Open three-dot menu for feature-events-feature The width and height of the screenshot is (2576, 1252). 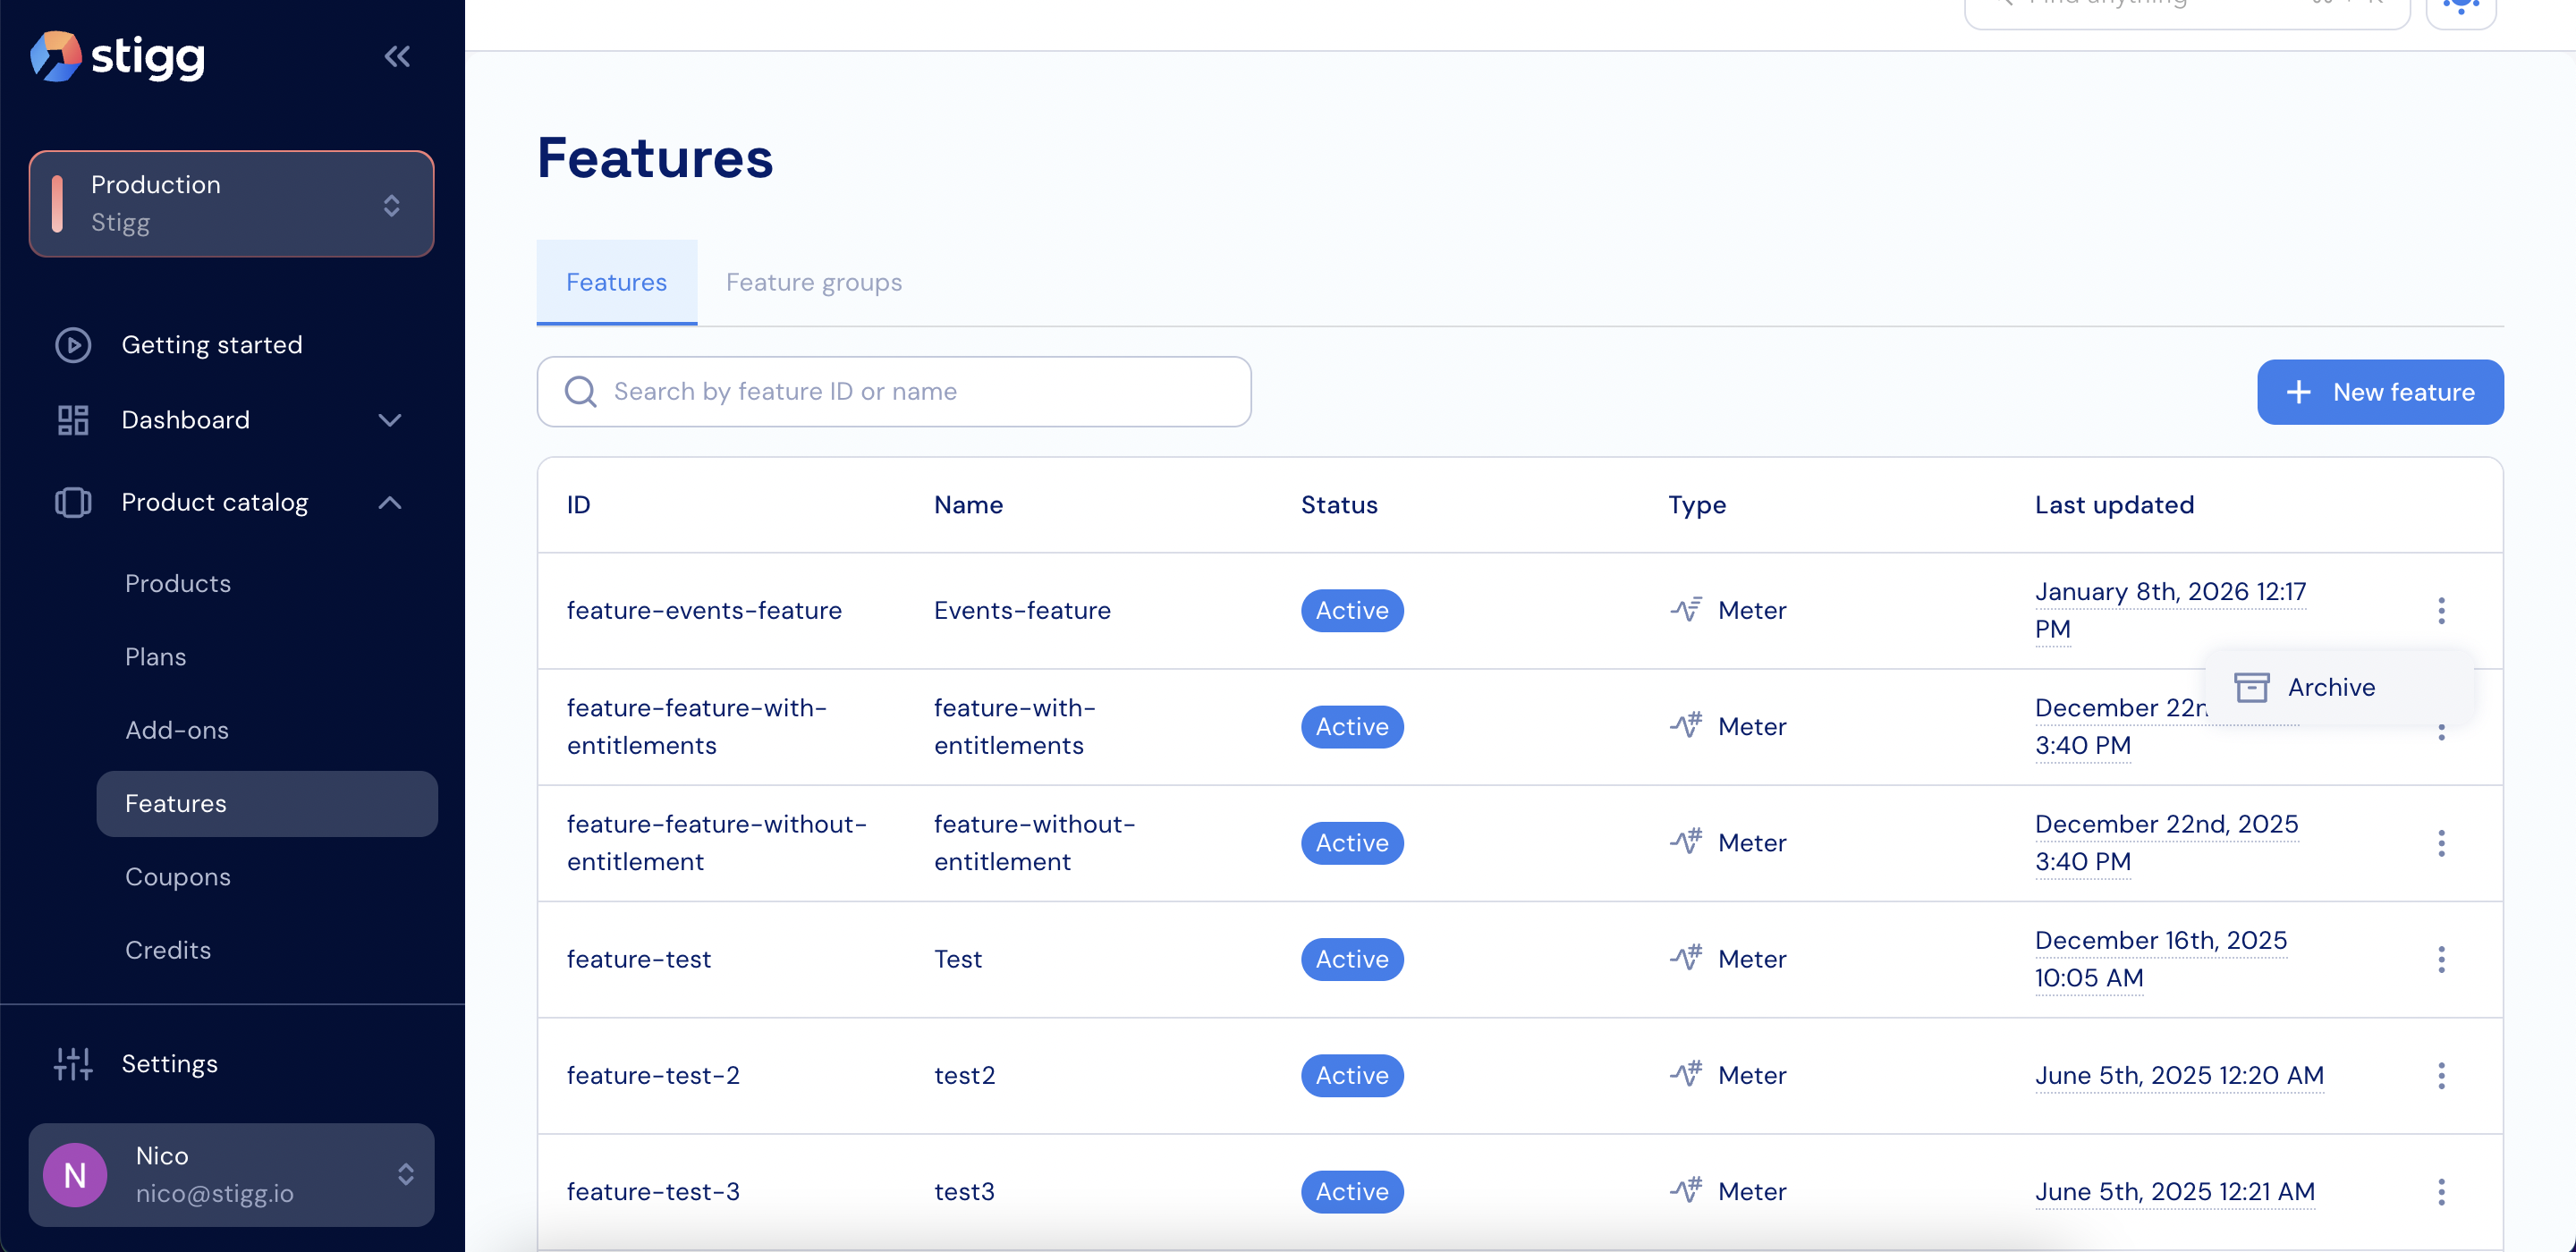2440,610
